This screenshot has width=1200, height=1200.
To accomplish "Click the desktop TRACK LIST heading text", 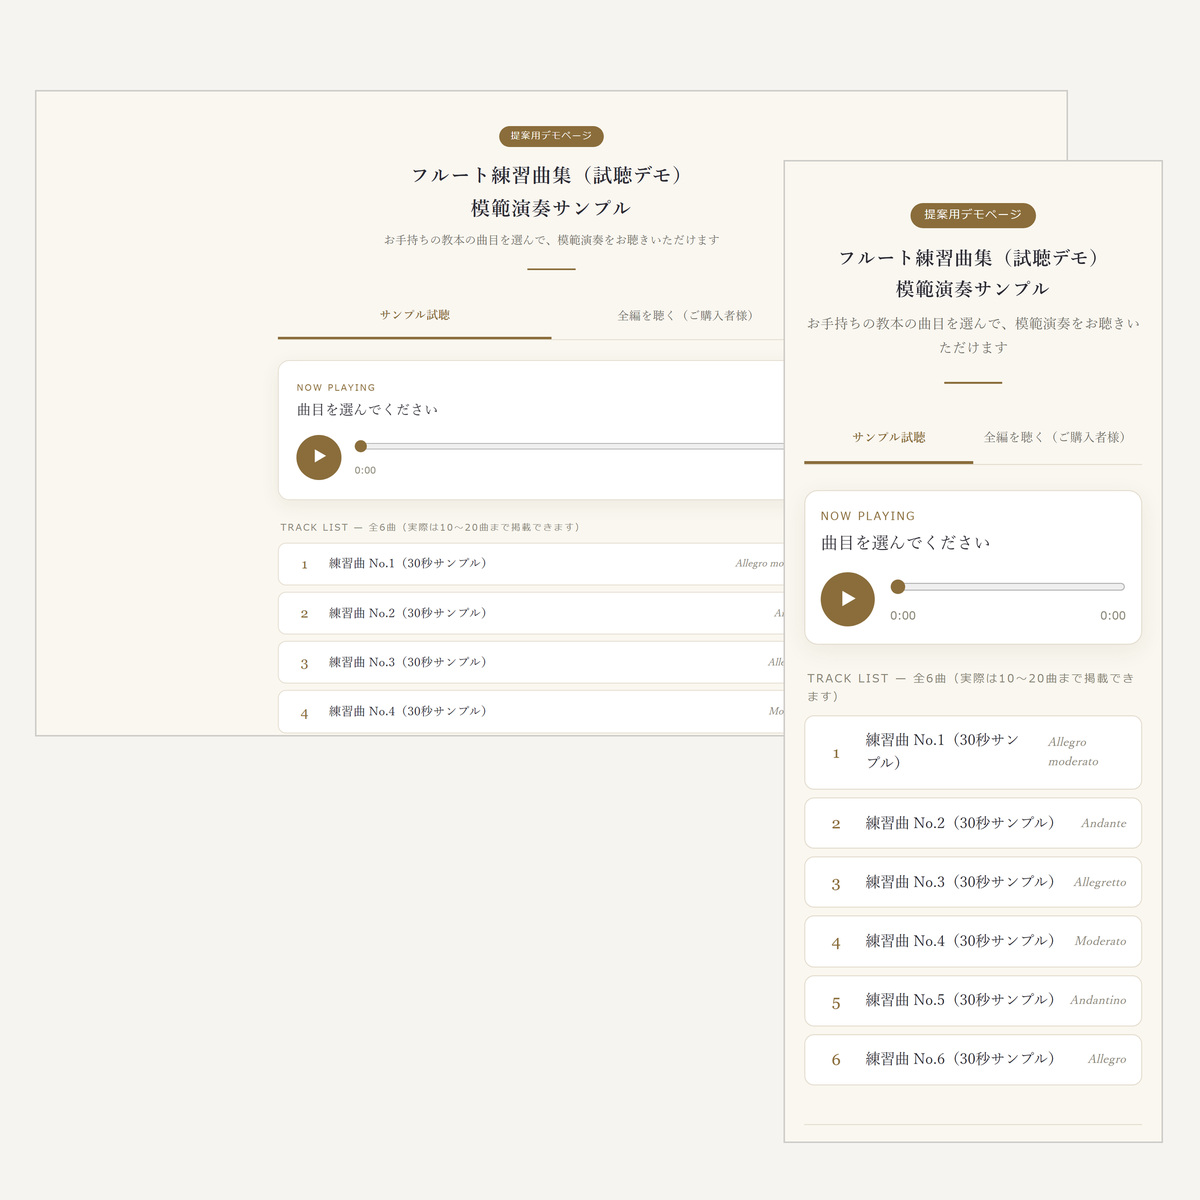I will click(x=430, y=527).
